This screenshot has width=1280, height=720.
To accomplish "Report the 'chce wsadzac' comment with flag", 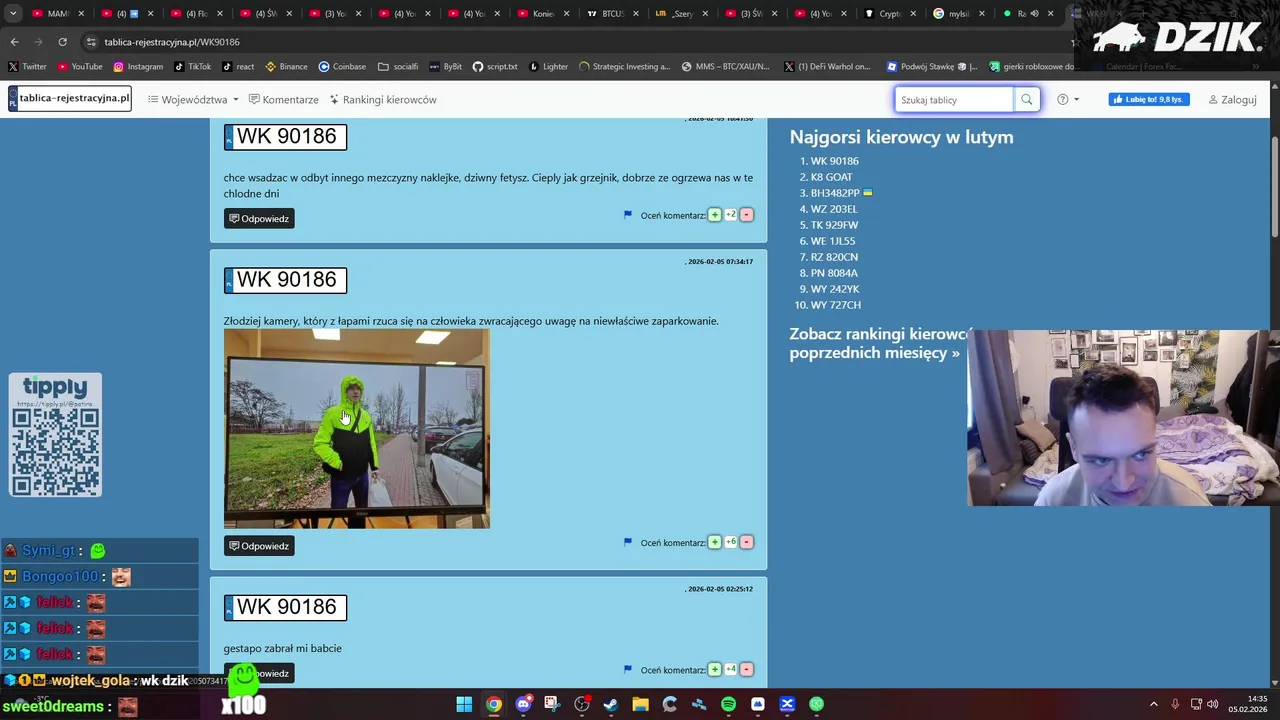I will (628, 214).
